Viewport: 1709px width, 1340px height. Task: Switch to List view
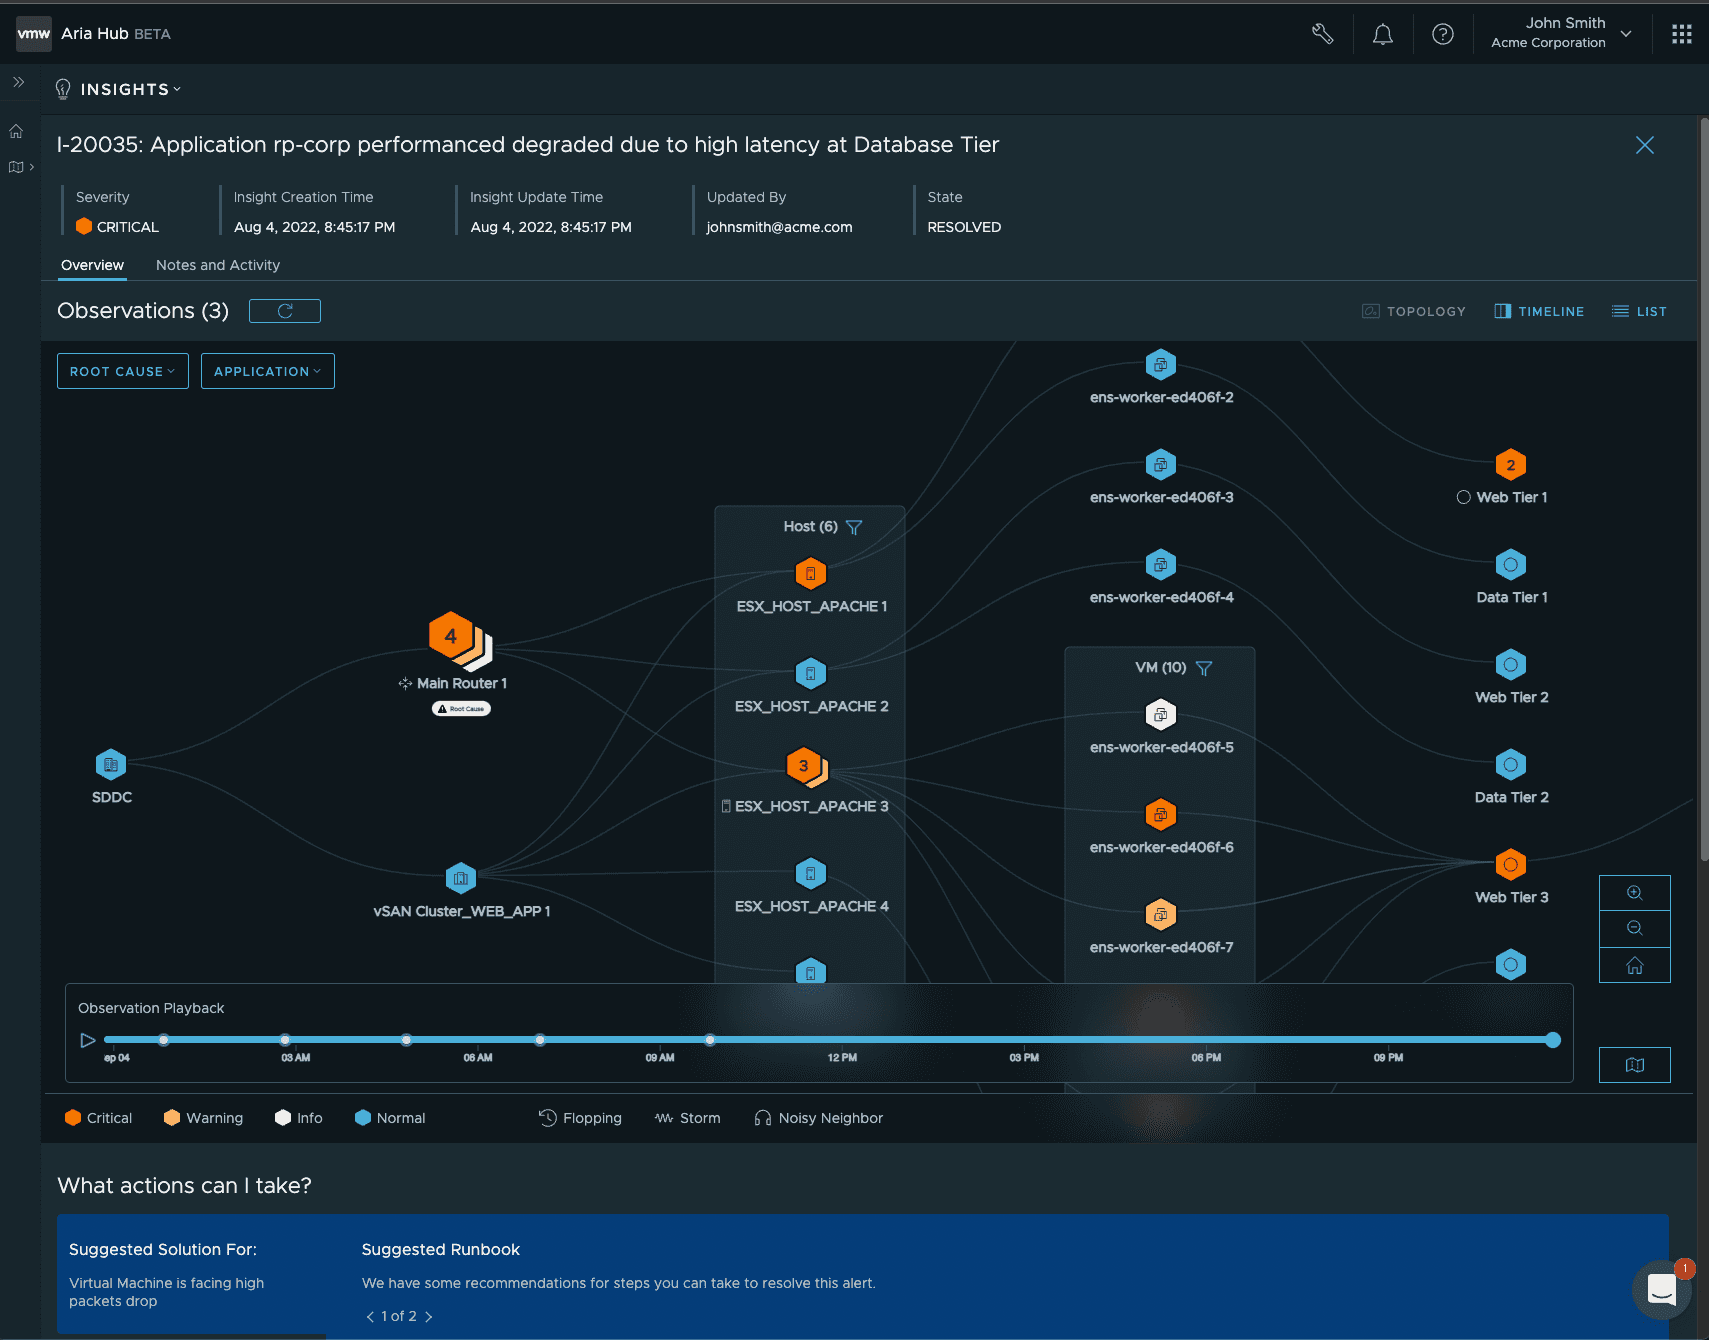point(1639,312)
